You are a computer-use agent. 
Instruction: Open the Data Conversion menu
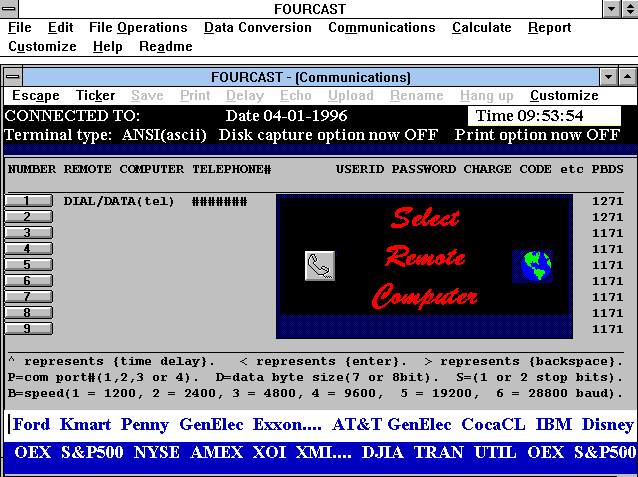(258, 27)
